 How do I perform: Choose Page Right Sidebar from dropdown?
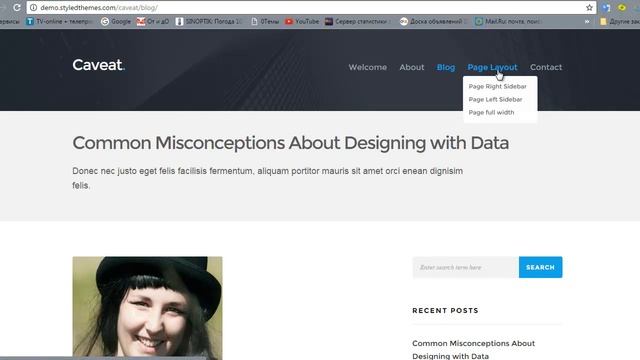(497, 87)
